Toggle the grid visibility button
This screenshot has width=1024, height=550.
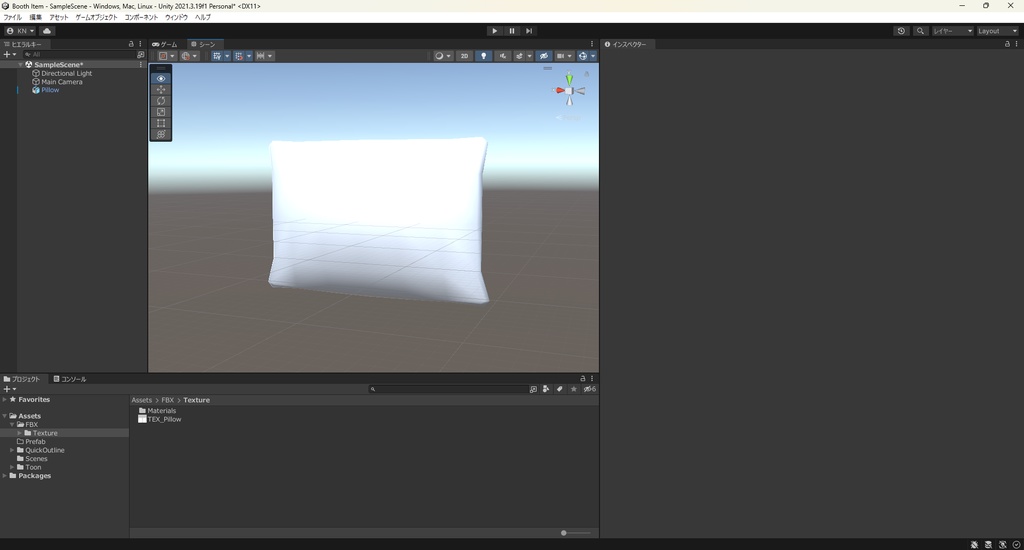(x=217, y=56)
